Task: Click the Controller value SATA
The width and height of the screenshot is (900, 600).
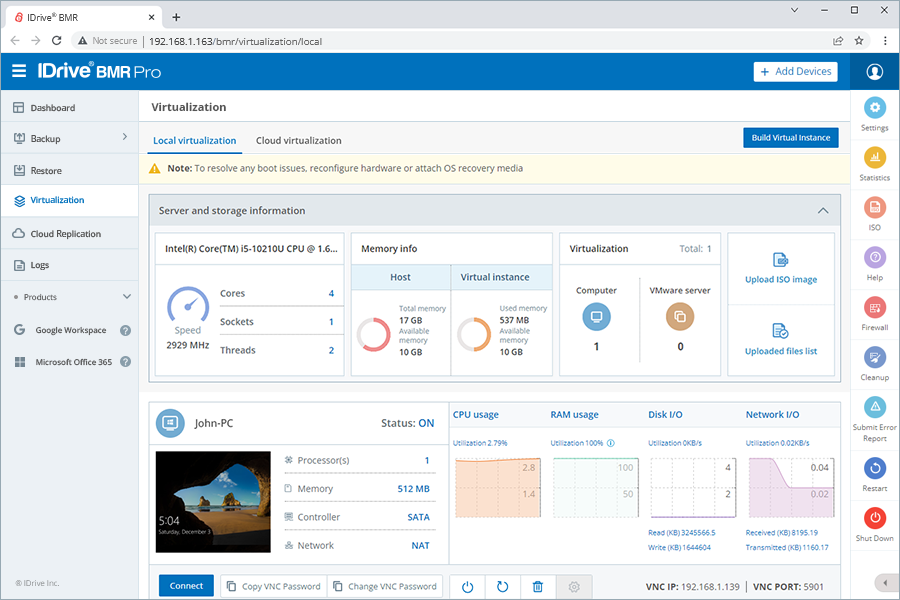Action: point(418,517)
